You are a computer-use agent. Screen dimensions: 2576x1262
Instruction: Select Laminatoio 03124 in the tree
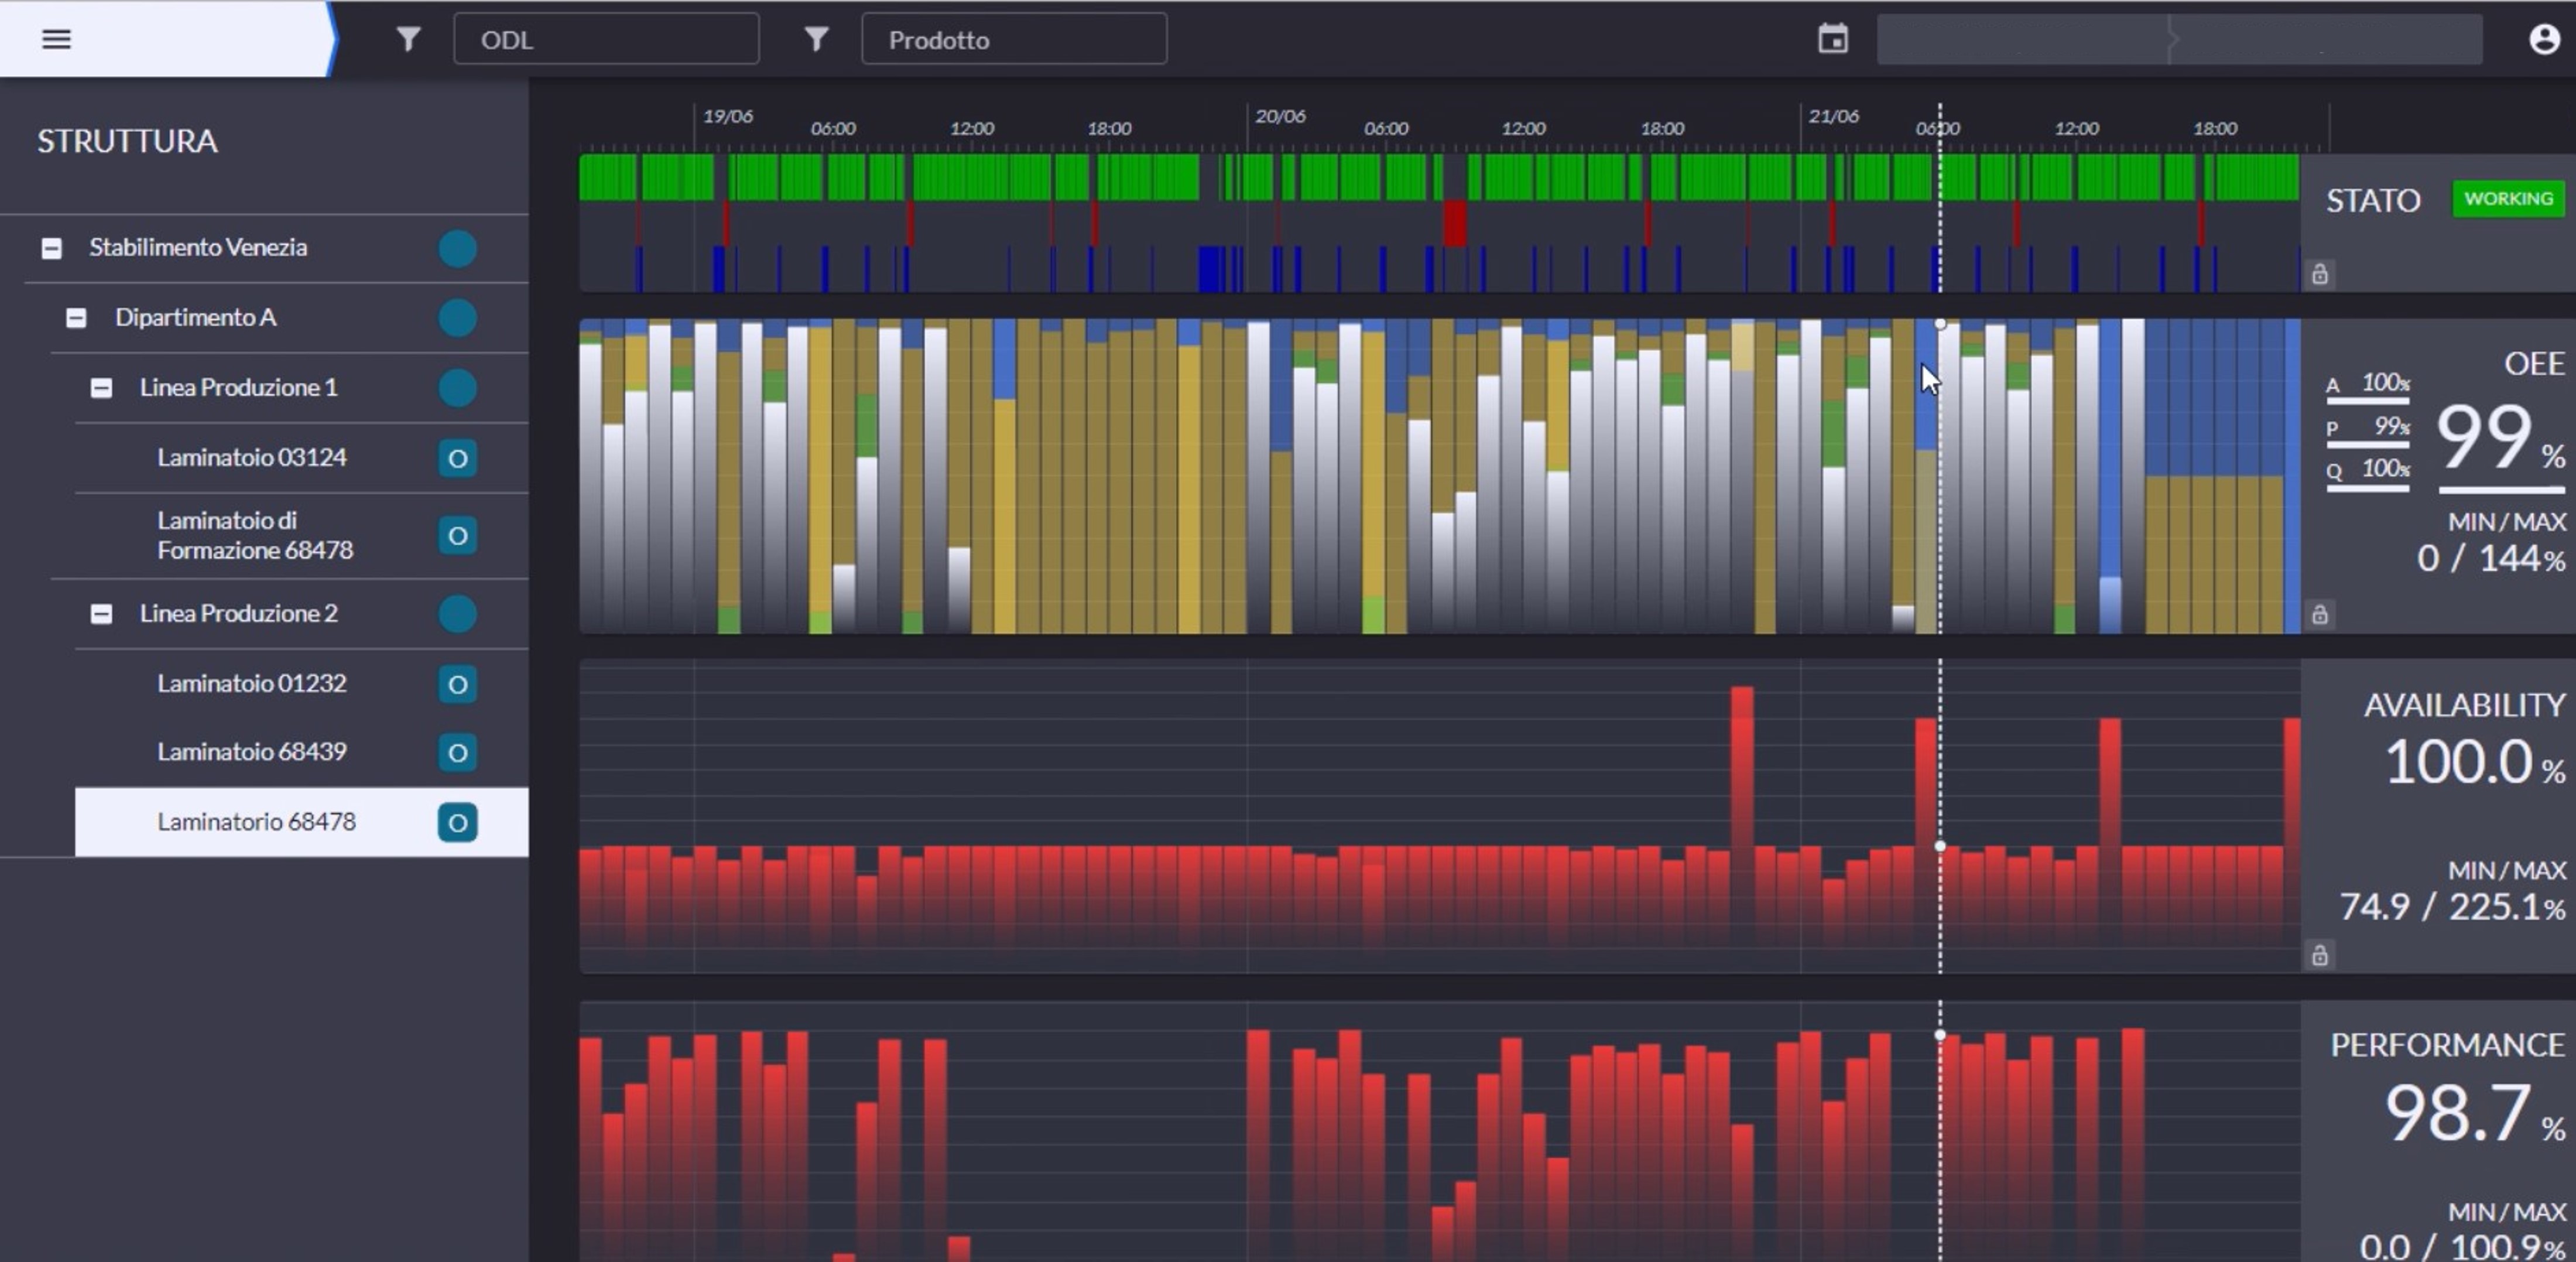pyautogui.click(x=252, y=457)
